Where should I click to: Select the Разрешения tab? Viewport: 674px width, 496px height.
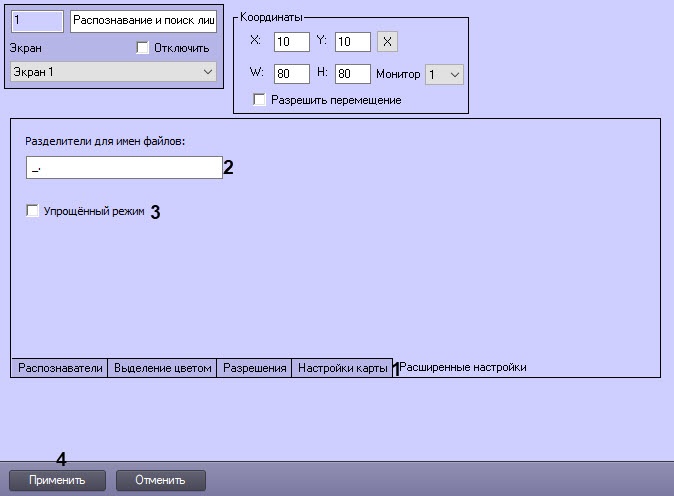point(254,368)
